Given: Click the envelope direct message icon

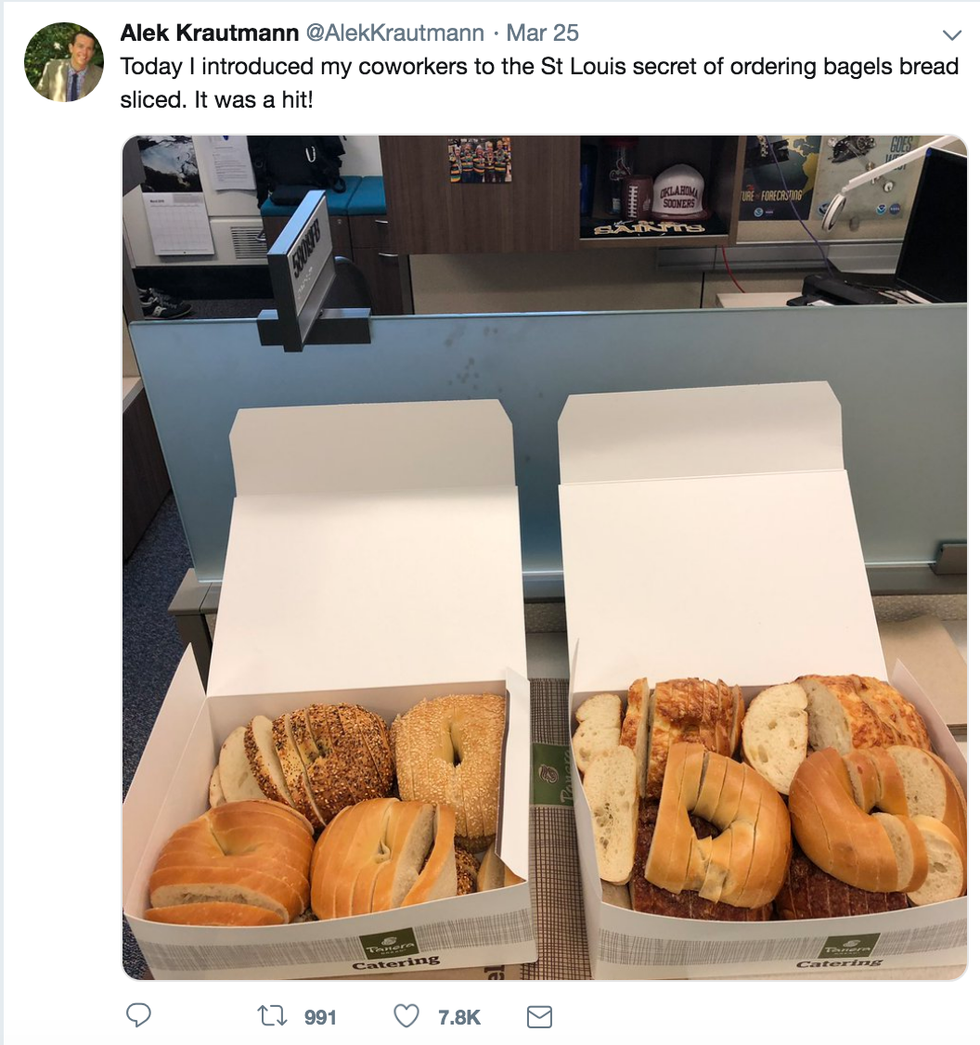Looking at the screenshot, I should point(539,1016).
